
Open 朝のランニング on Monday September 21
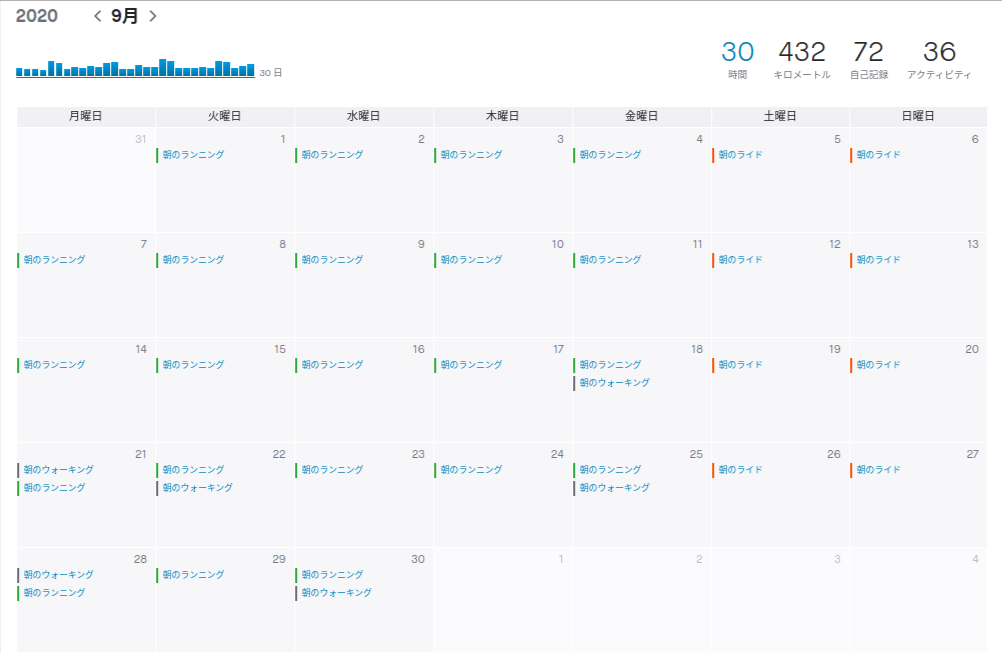tap(55, 488)
